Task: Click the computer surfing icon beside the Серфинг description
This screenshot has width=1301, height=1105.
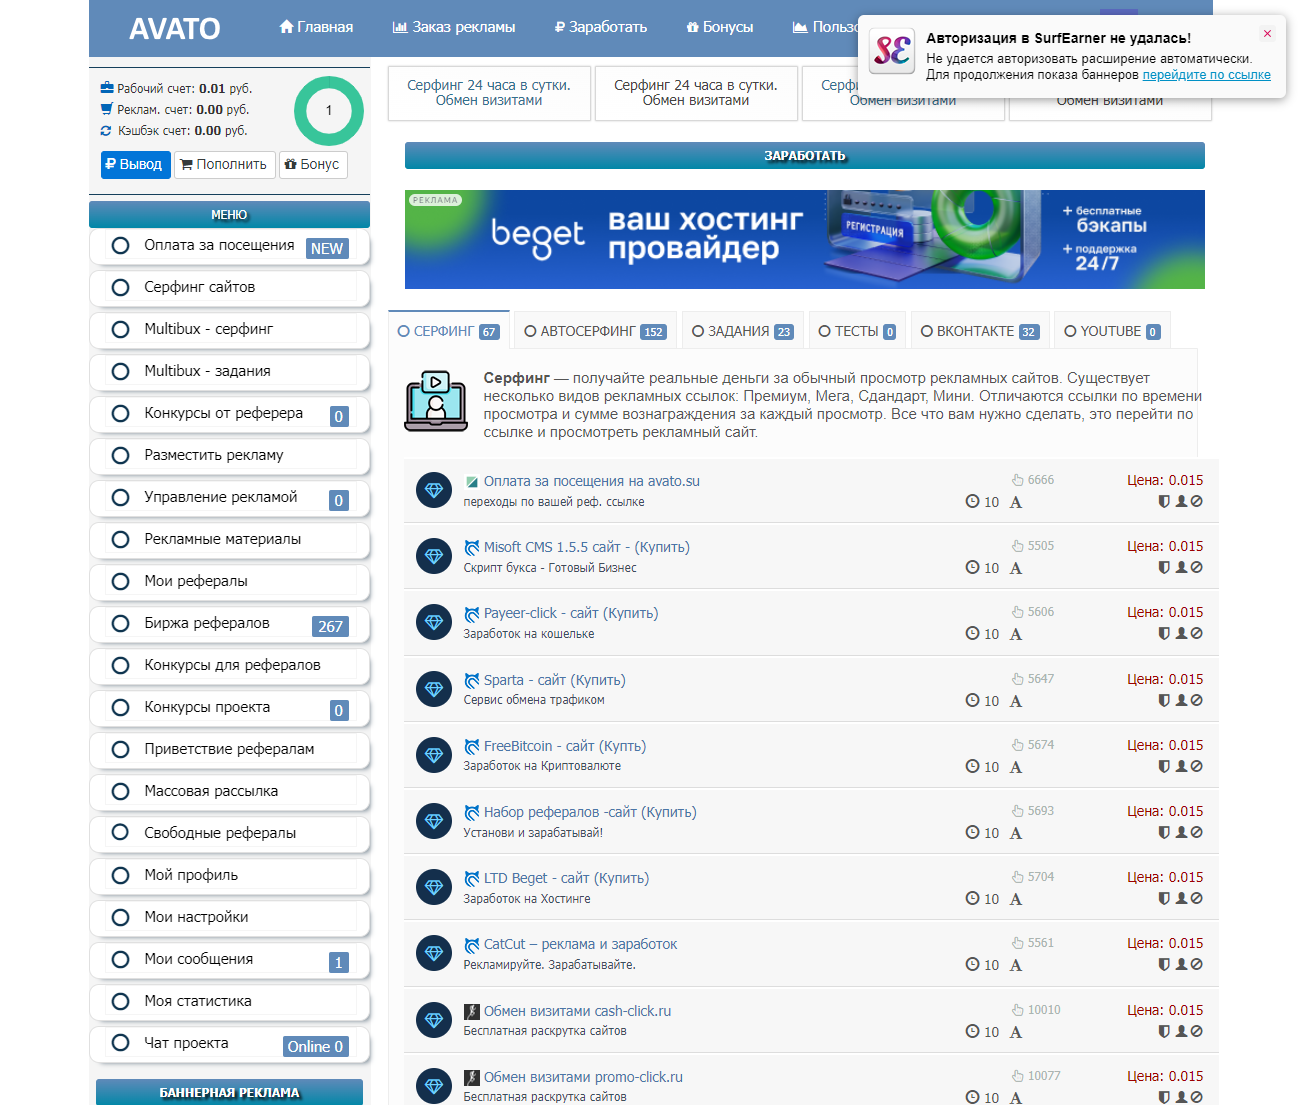Action: 436,401
